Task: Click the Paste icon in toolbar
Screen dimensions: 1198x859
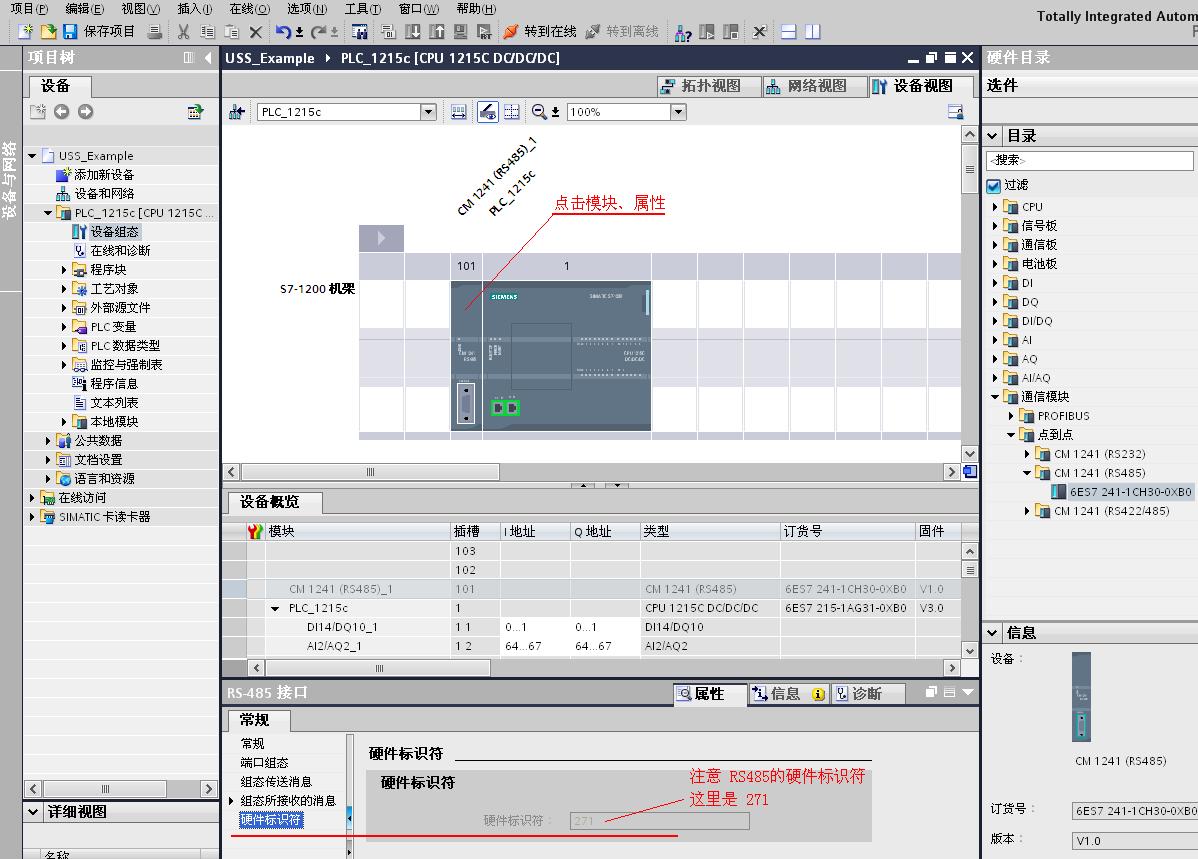Action: point(232,31)
